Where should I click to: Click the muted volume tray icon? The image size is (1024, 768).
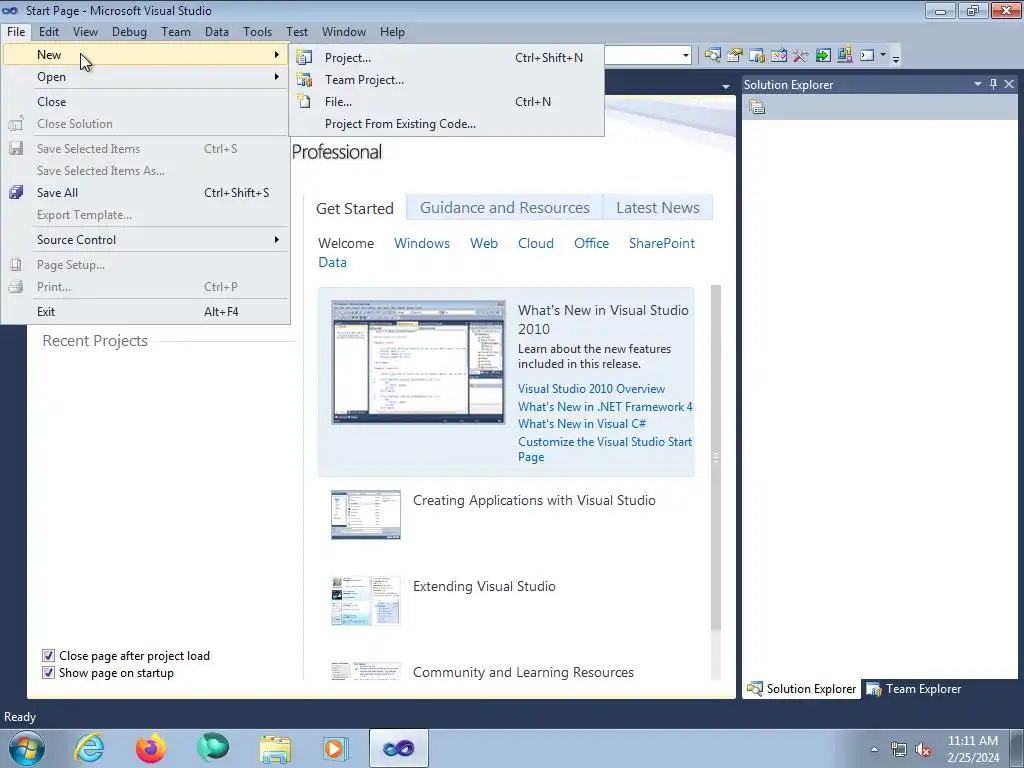pos(923,750)
